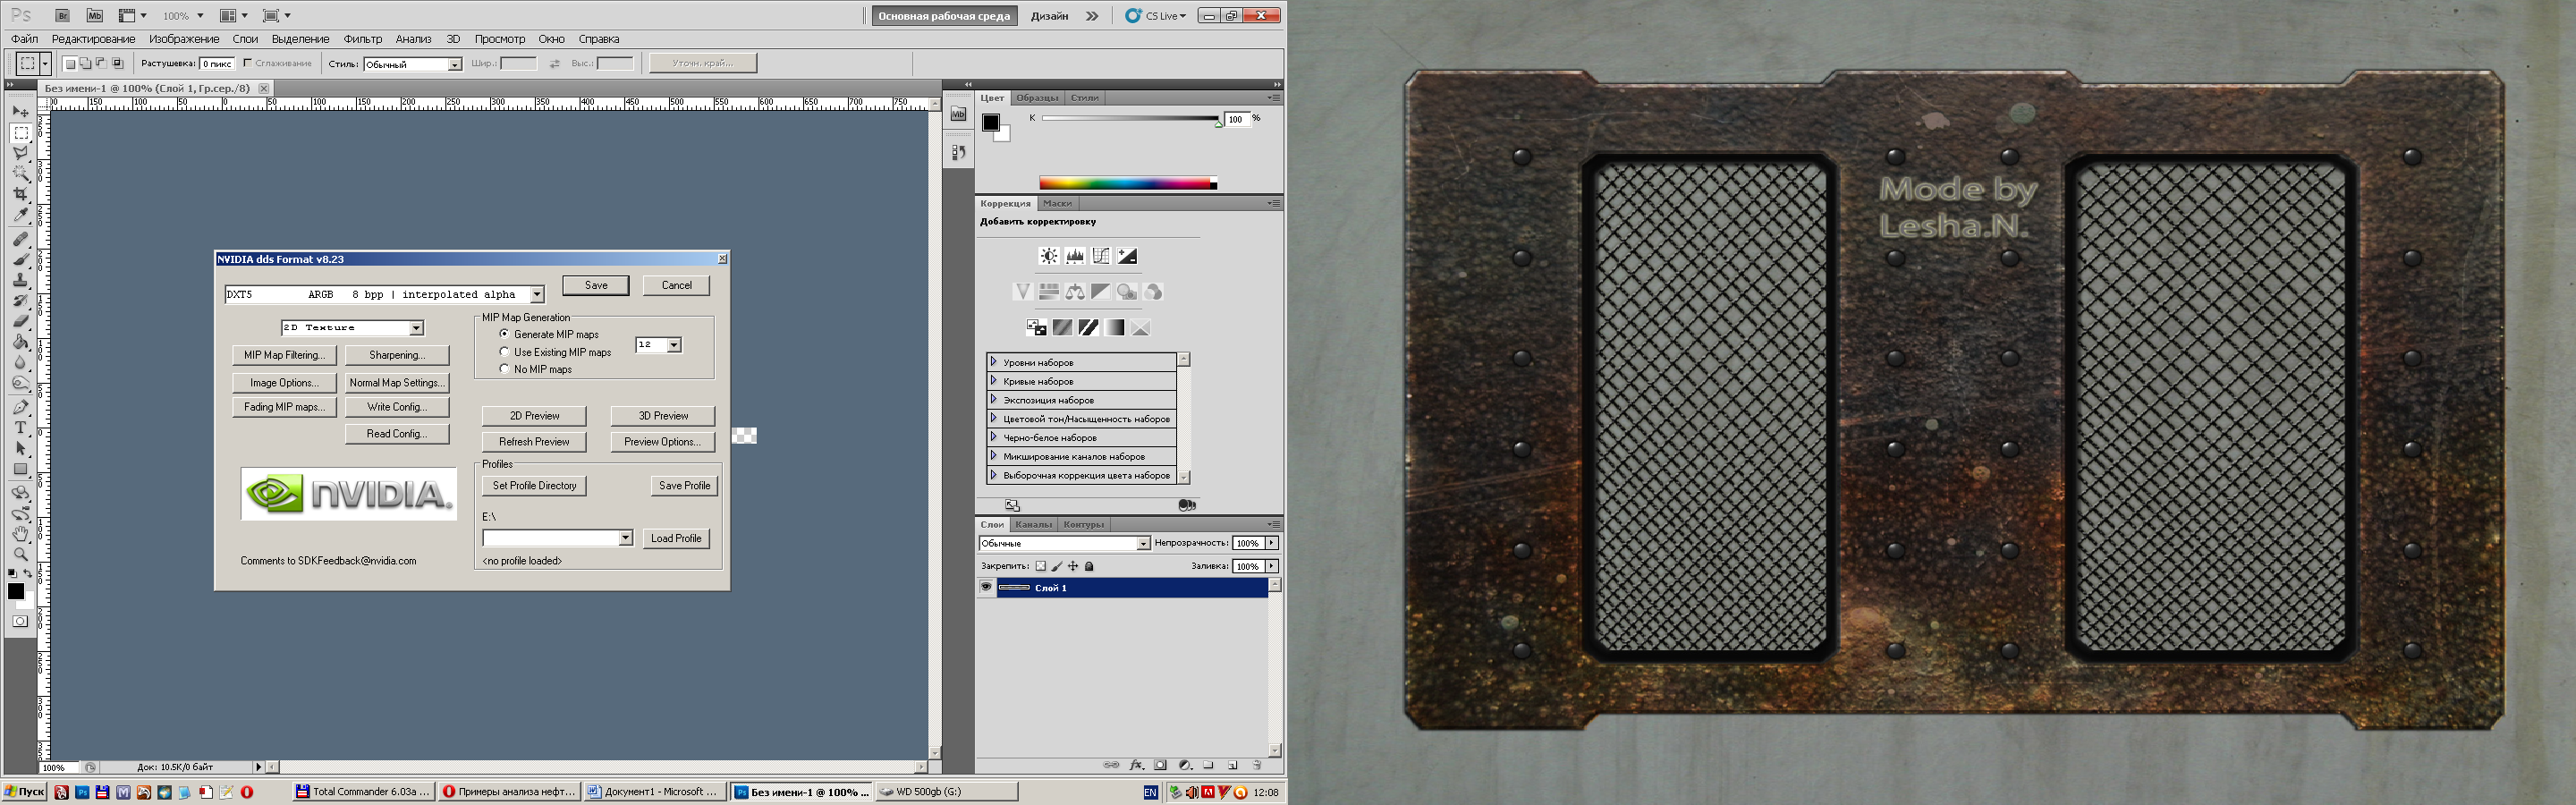
Task: Click the color spectrum ramp bar
Action: click(1126, 183)
